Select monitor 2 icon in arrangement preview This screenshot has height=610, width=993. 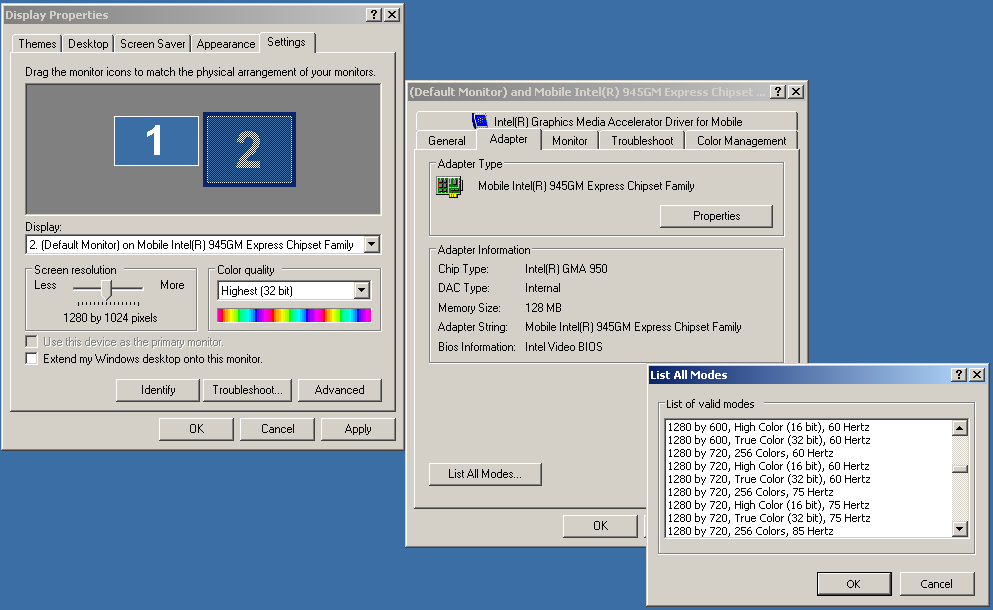pos(250,149)
